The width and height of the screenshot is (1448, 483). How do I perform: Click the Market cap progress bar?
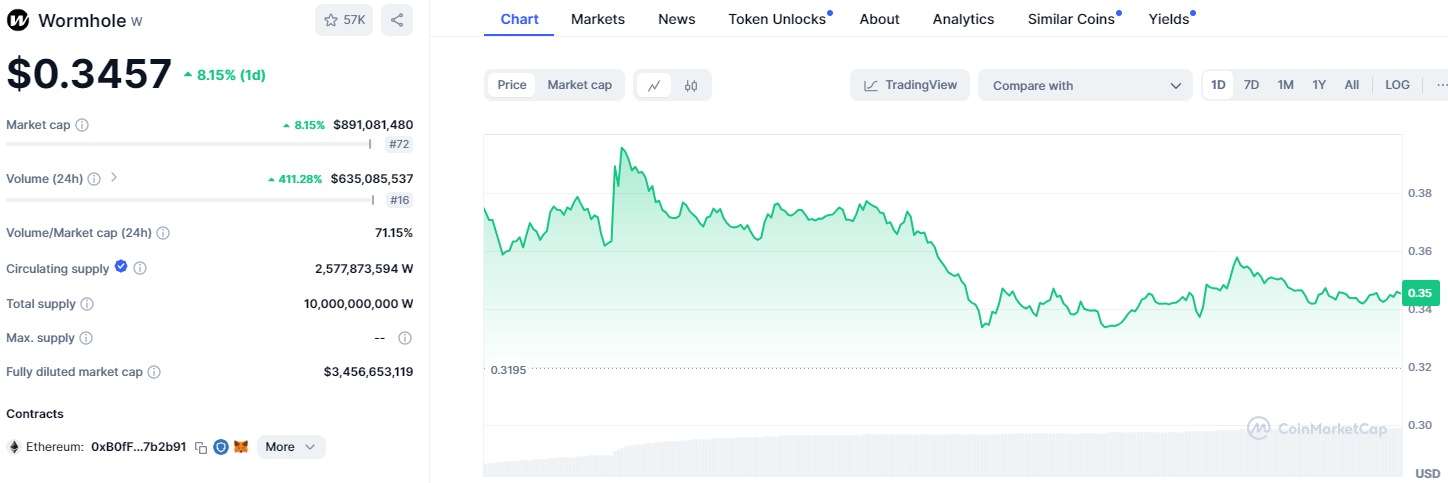189,145
